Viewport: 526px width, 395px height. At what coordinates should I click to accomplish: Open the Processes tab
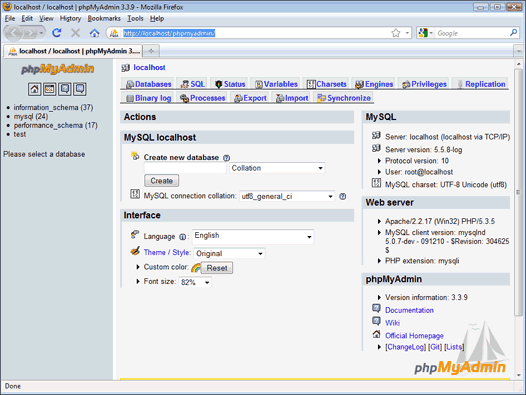point(202,98)
